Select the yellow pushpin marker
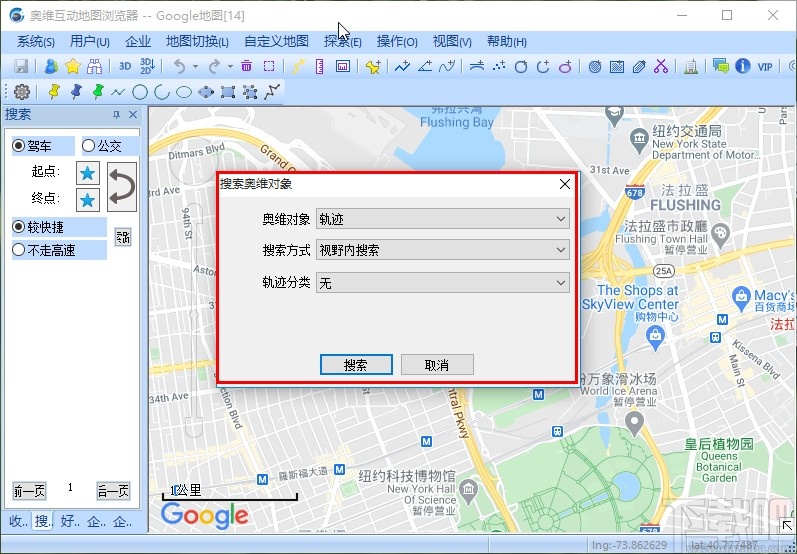 click(x=54, y=92)
